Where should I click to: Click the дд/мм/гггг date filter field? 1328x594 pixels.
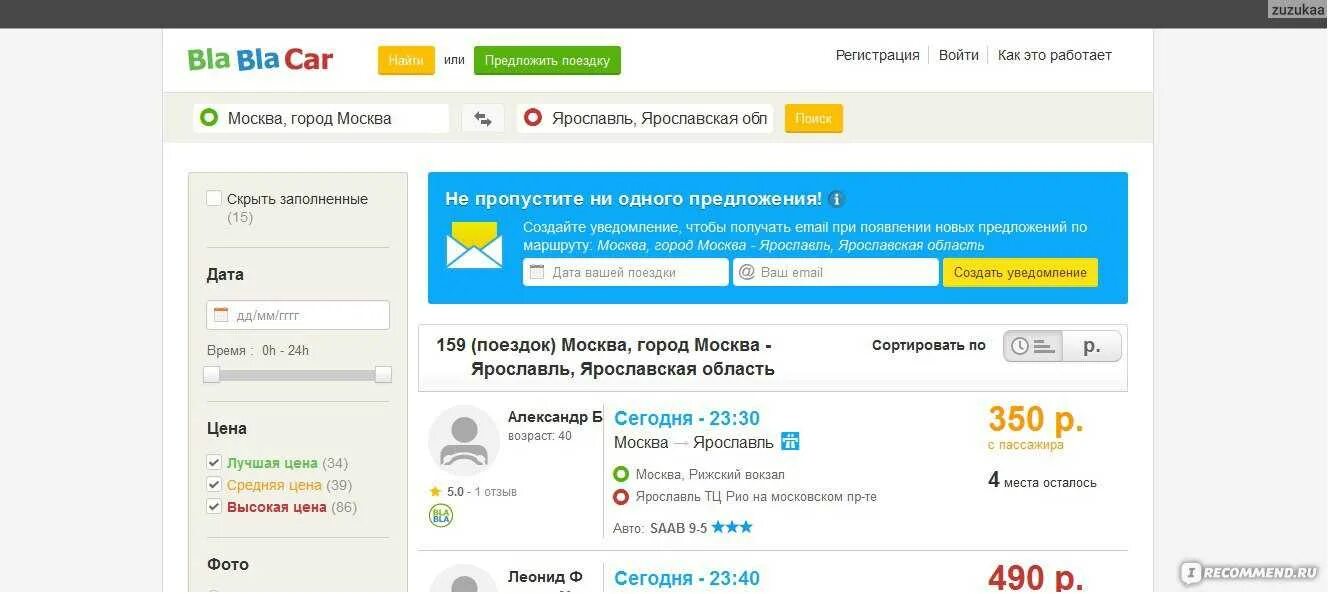tap(298, 315)
